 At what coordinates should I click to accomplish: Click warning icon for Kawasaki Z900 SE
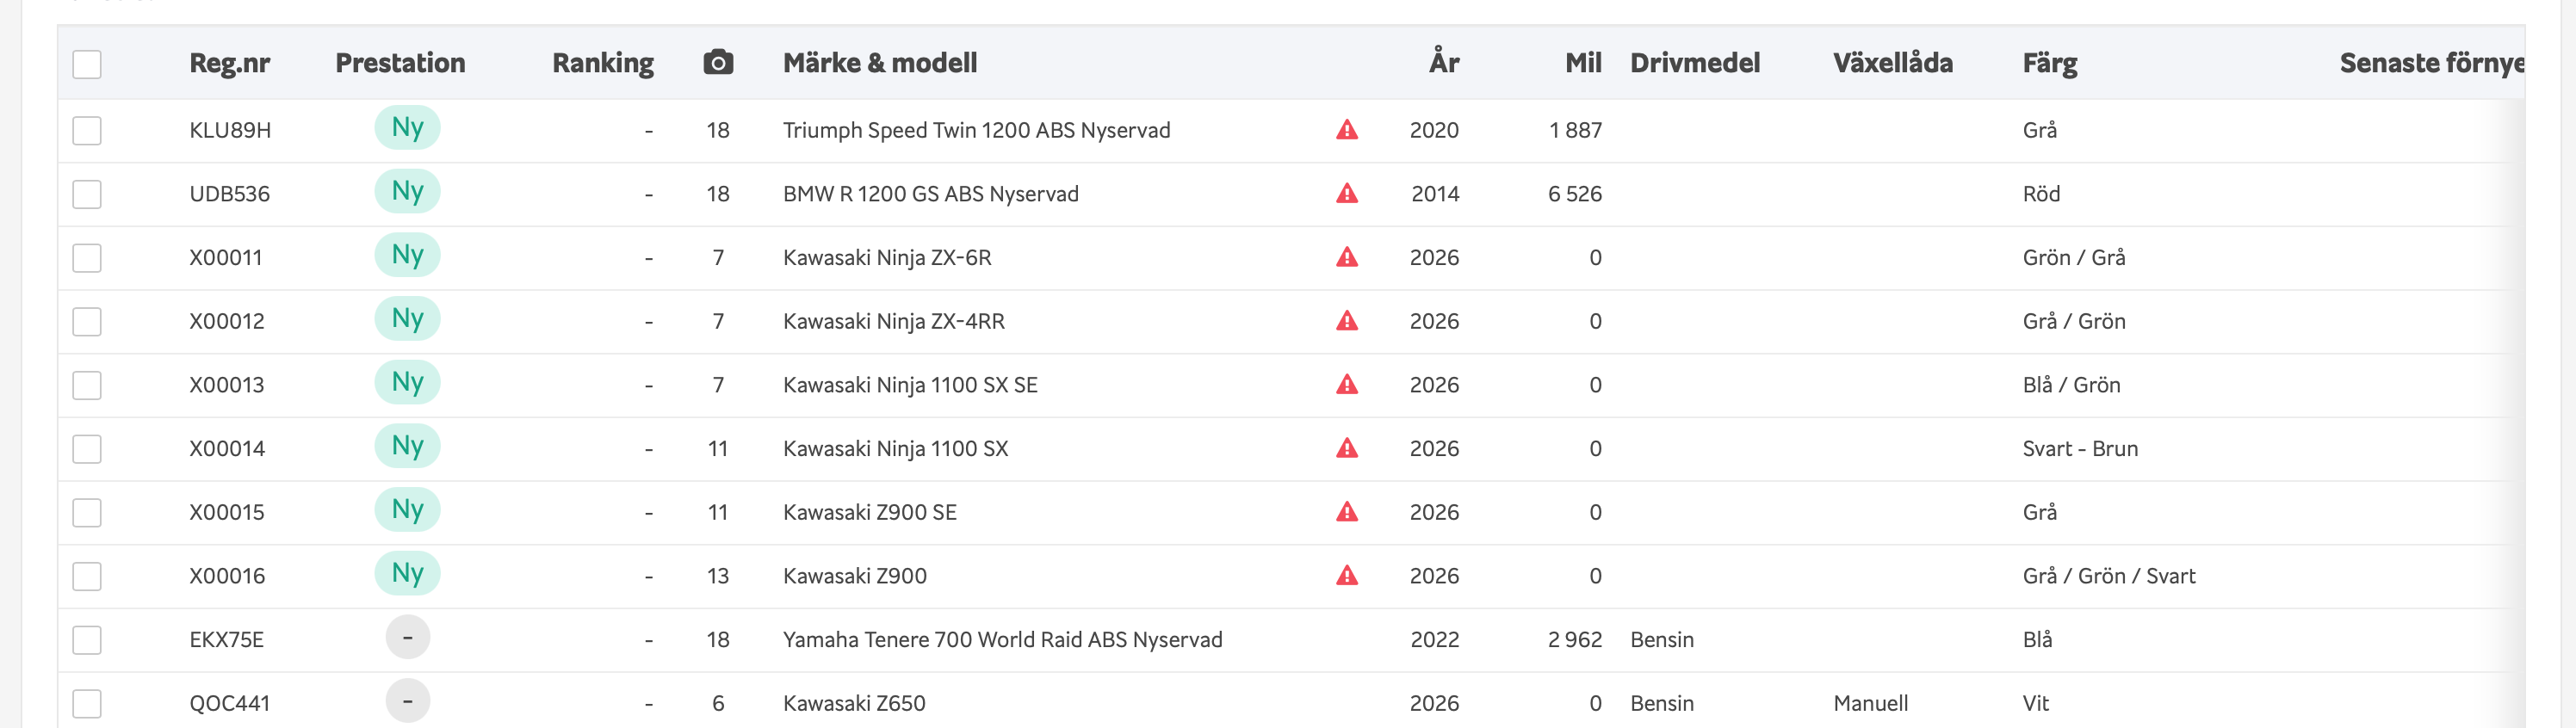[x=1347, y=512]
